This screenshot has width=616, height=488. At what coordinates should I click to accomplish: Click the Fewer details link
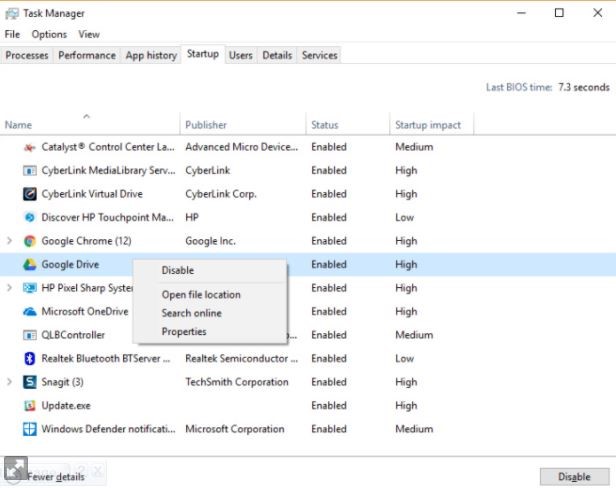(x=56, y=477)
